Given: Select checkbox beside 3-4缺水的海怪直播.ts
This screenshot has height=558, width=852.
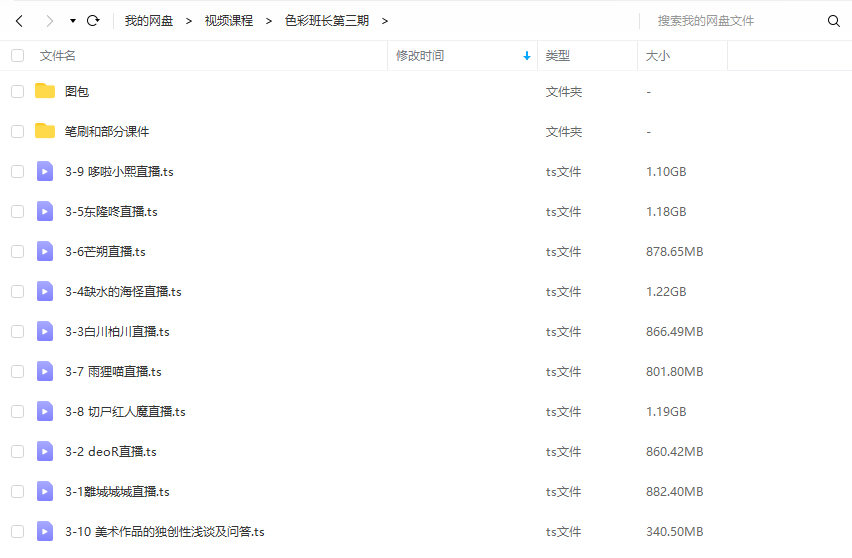Looking at the screenshot, I should click(17, 291).
